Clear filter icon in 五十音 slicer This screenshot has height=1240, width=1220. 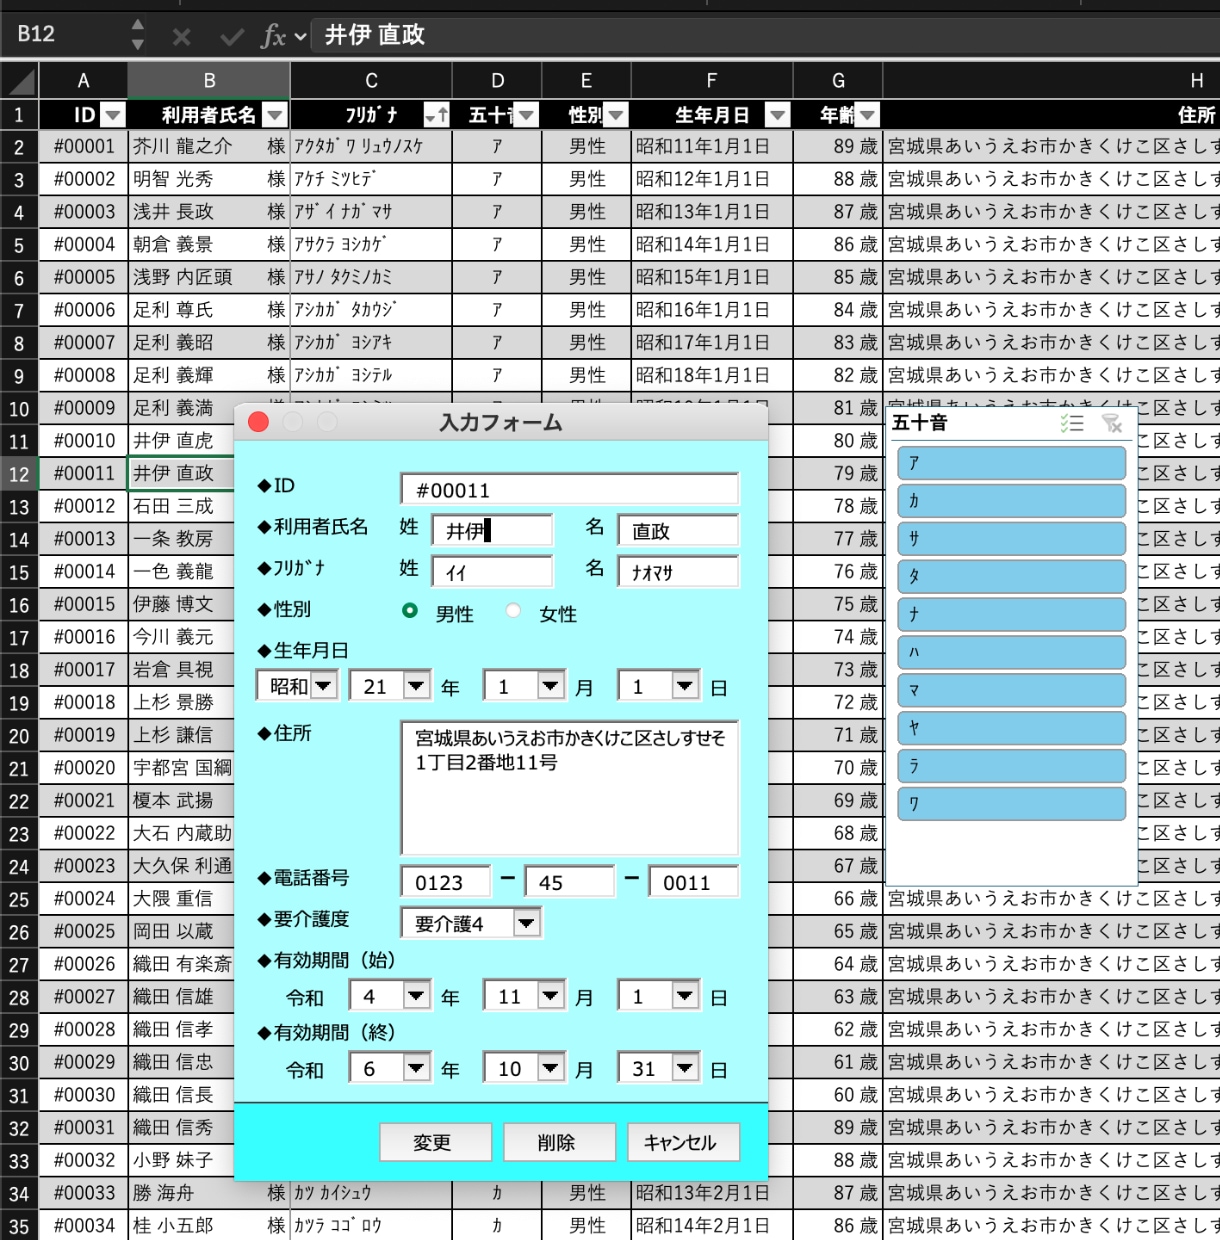[1112, 423]
